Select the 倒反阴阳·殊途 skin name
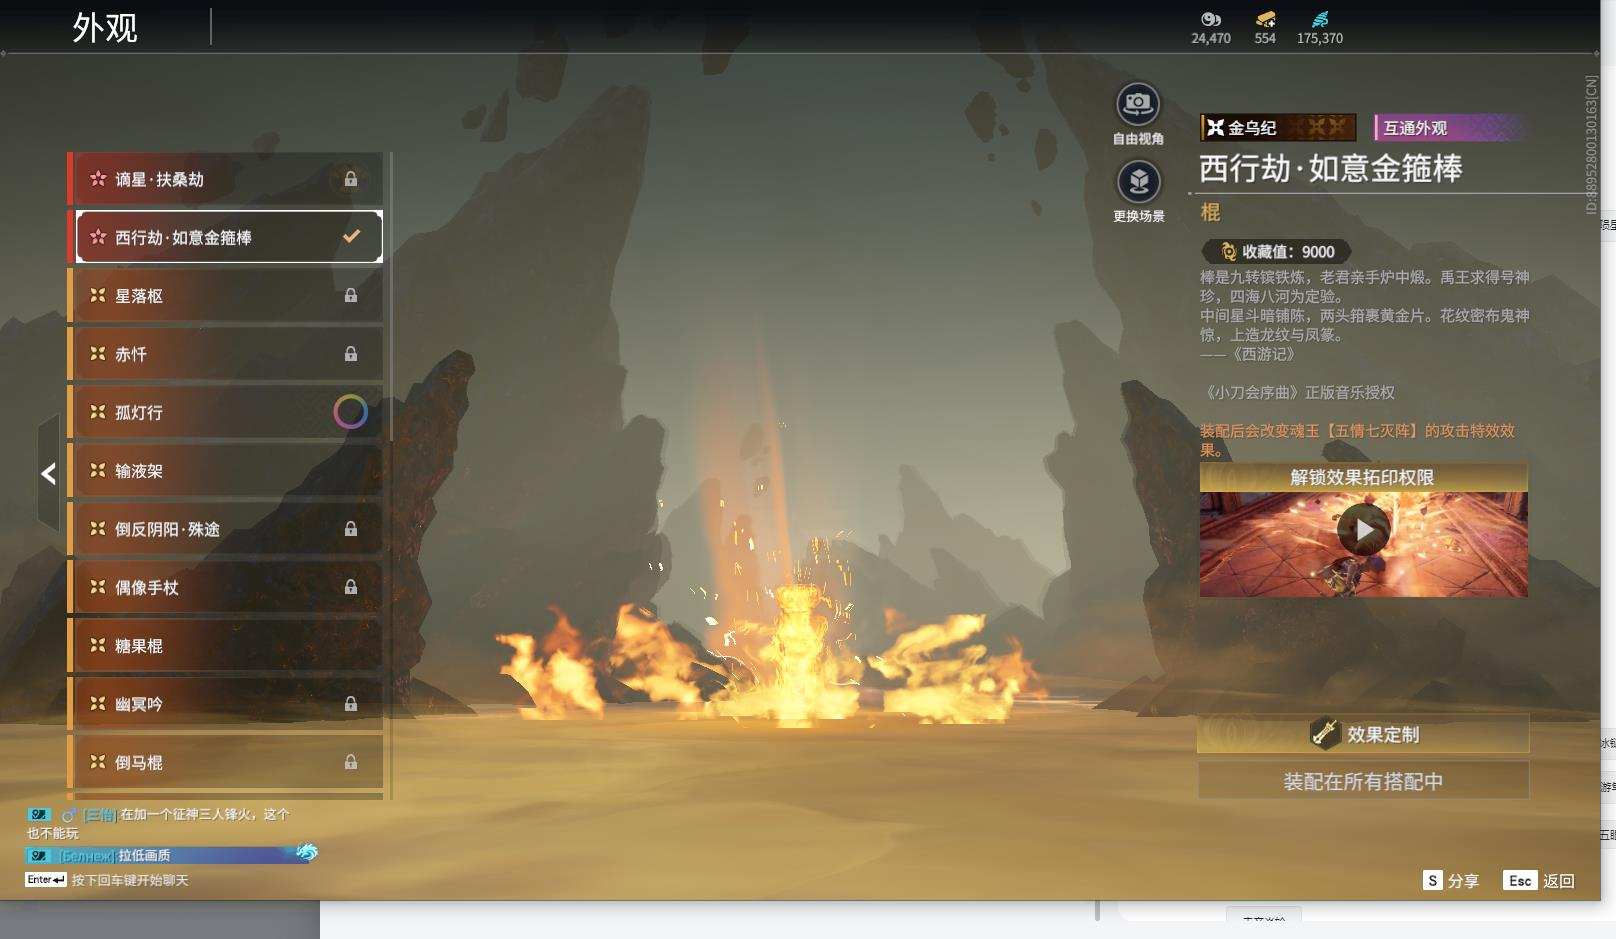Screen dimensions: 1616x939 point(167,529)
